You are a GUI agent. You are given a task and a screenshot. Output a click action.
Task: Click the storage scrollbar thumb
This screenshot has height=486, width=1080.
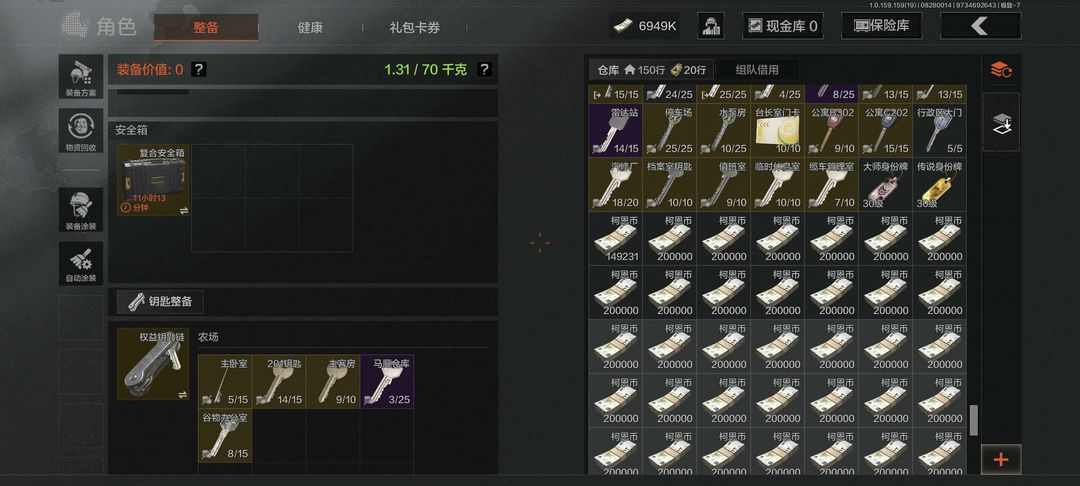tap(973, 420)
